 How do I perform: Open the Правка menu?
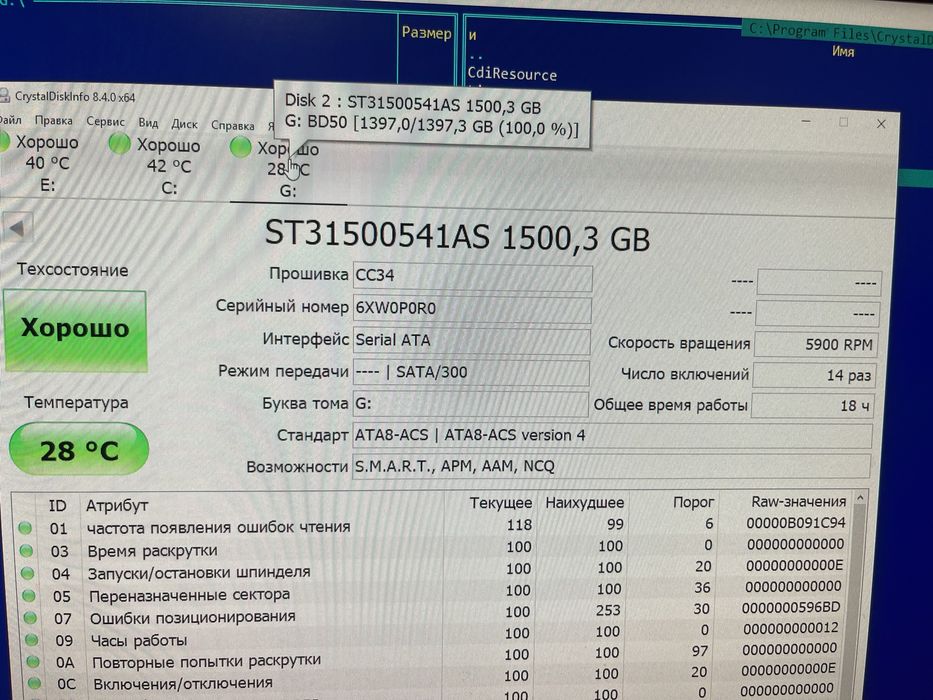click(x=54, y=120)
